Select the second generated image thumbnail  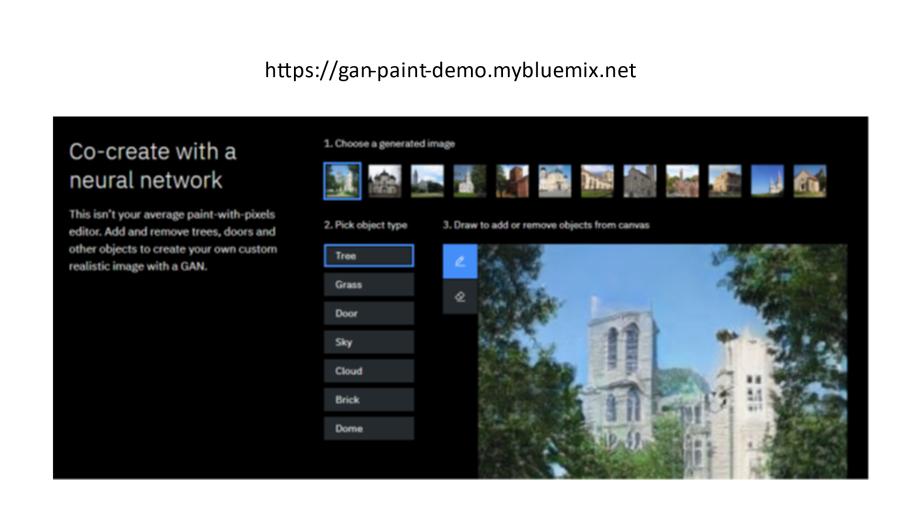384,181
